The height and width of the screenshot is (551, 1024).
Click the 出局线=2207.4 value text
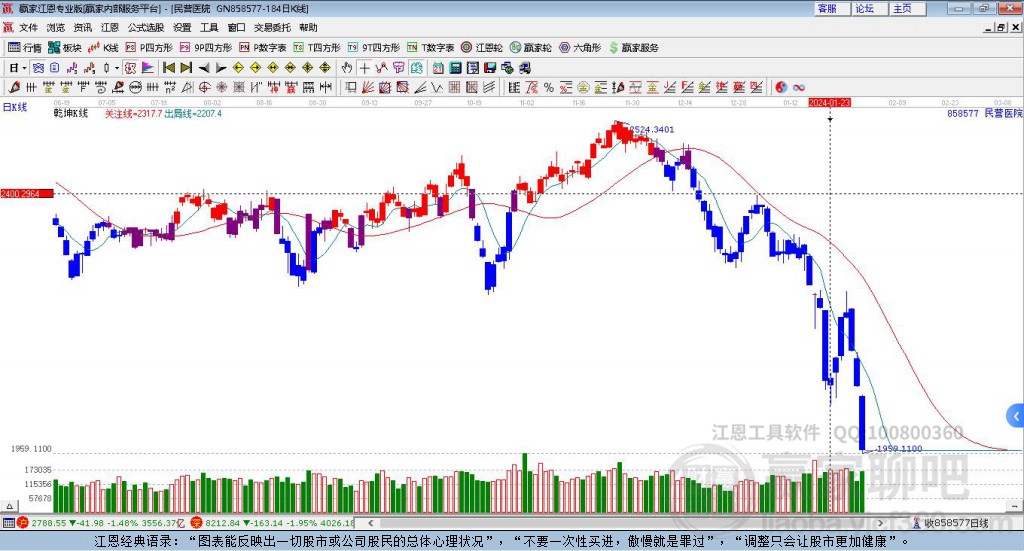(193, 114)
